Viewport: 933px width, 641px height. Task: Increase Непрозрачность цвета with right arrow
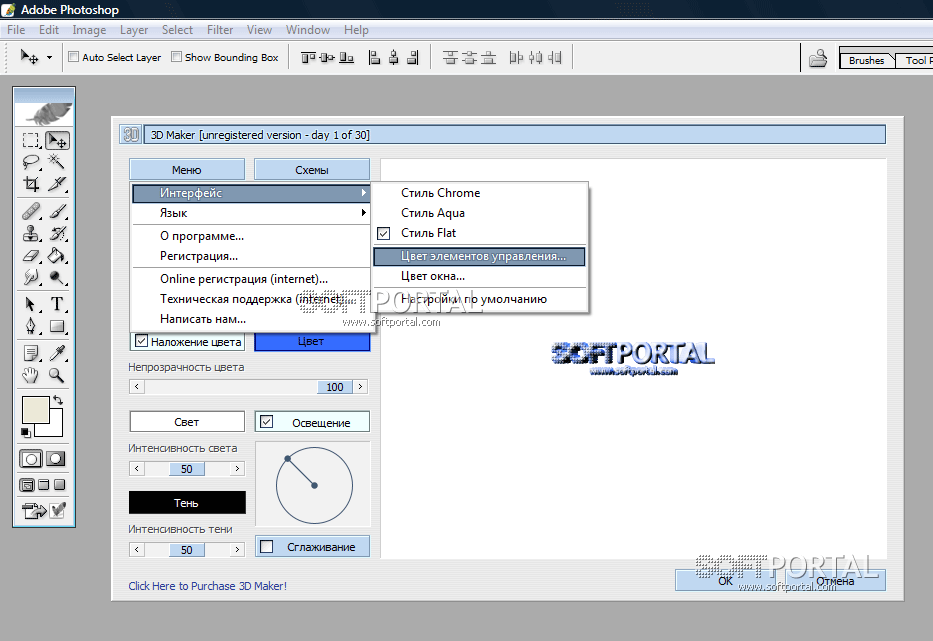pos(360,387)
